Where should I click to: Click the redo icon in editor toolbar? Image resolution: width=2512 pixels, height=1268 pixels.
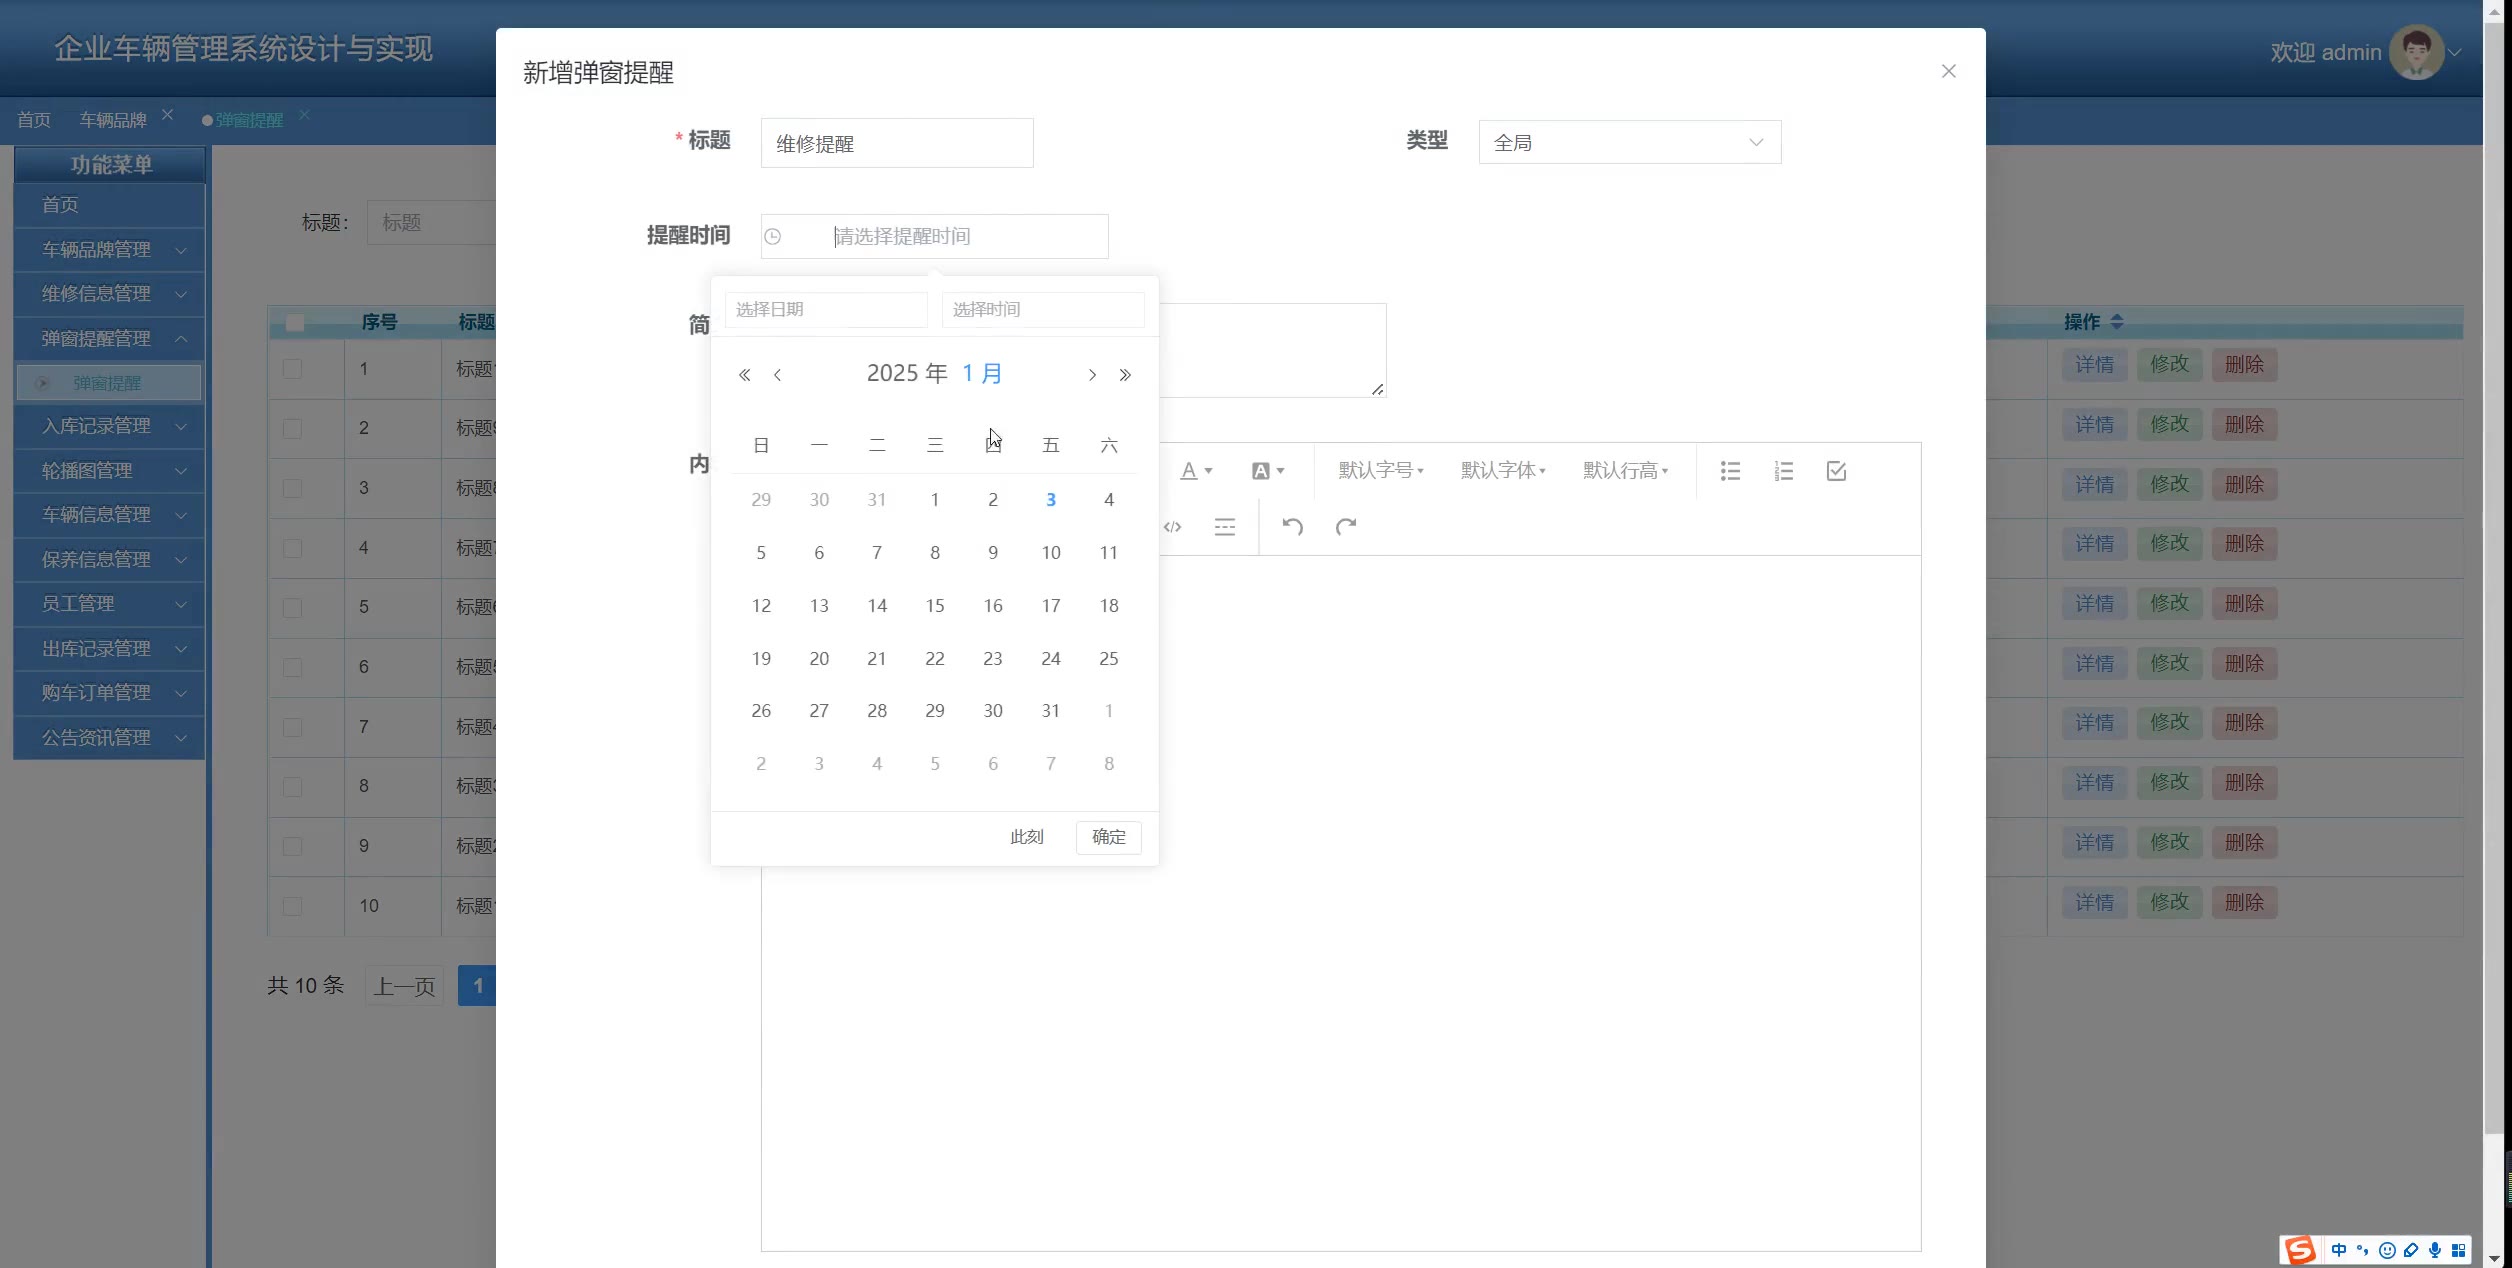point(1346,527)
